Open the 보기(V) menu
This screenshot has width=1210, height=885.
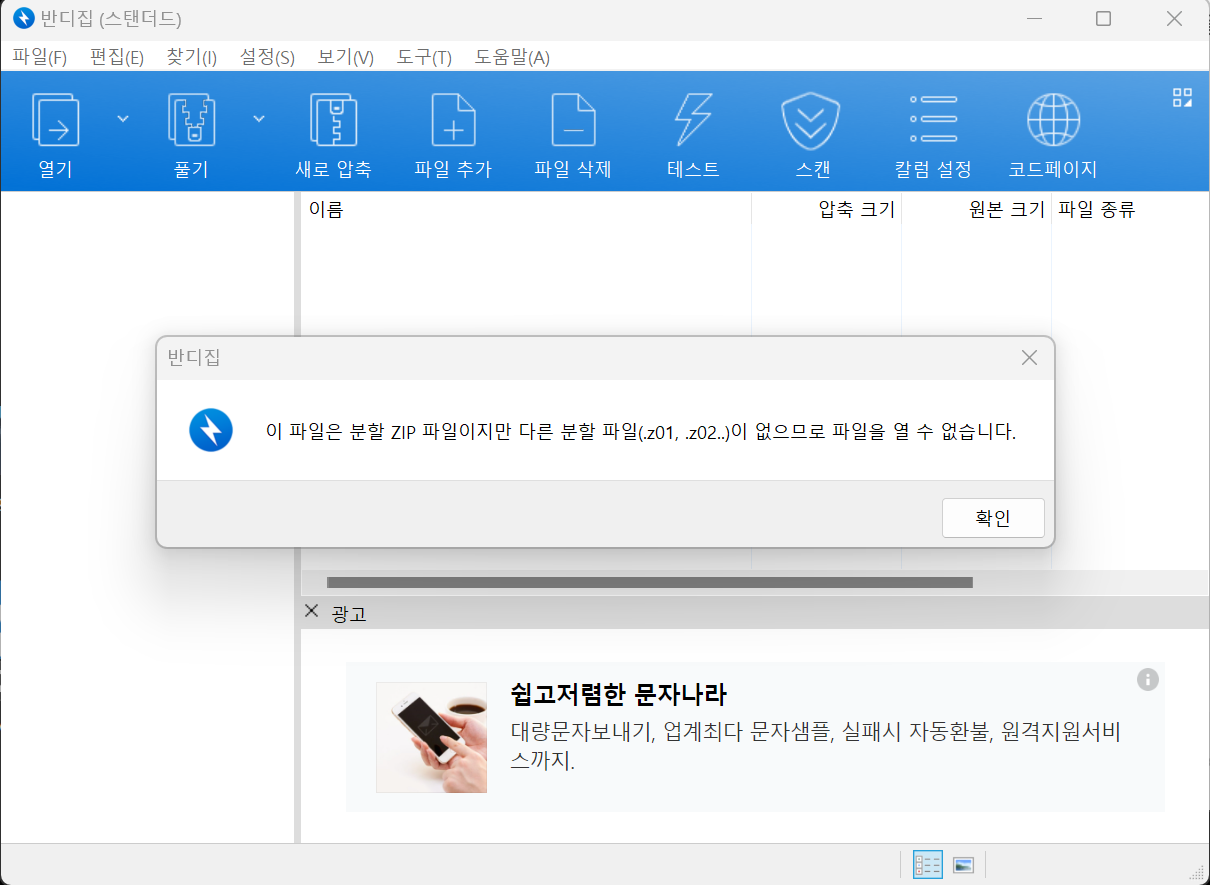[x=345, y=57]
